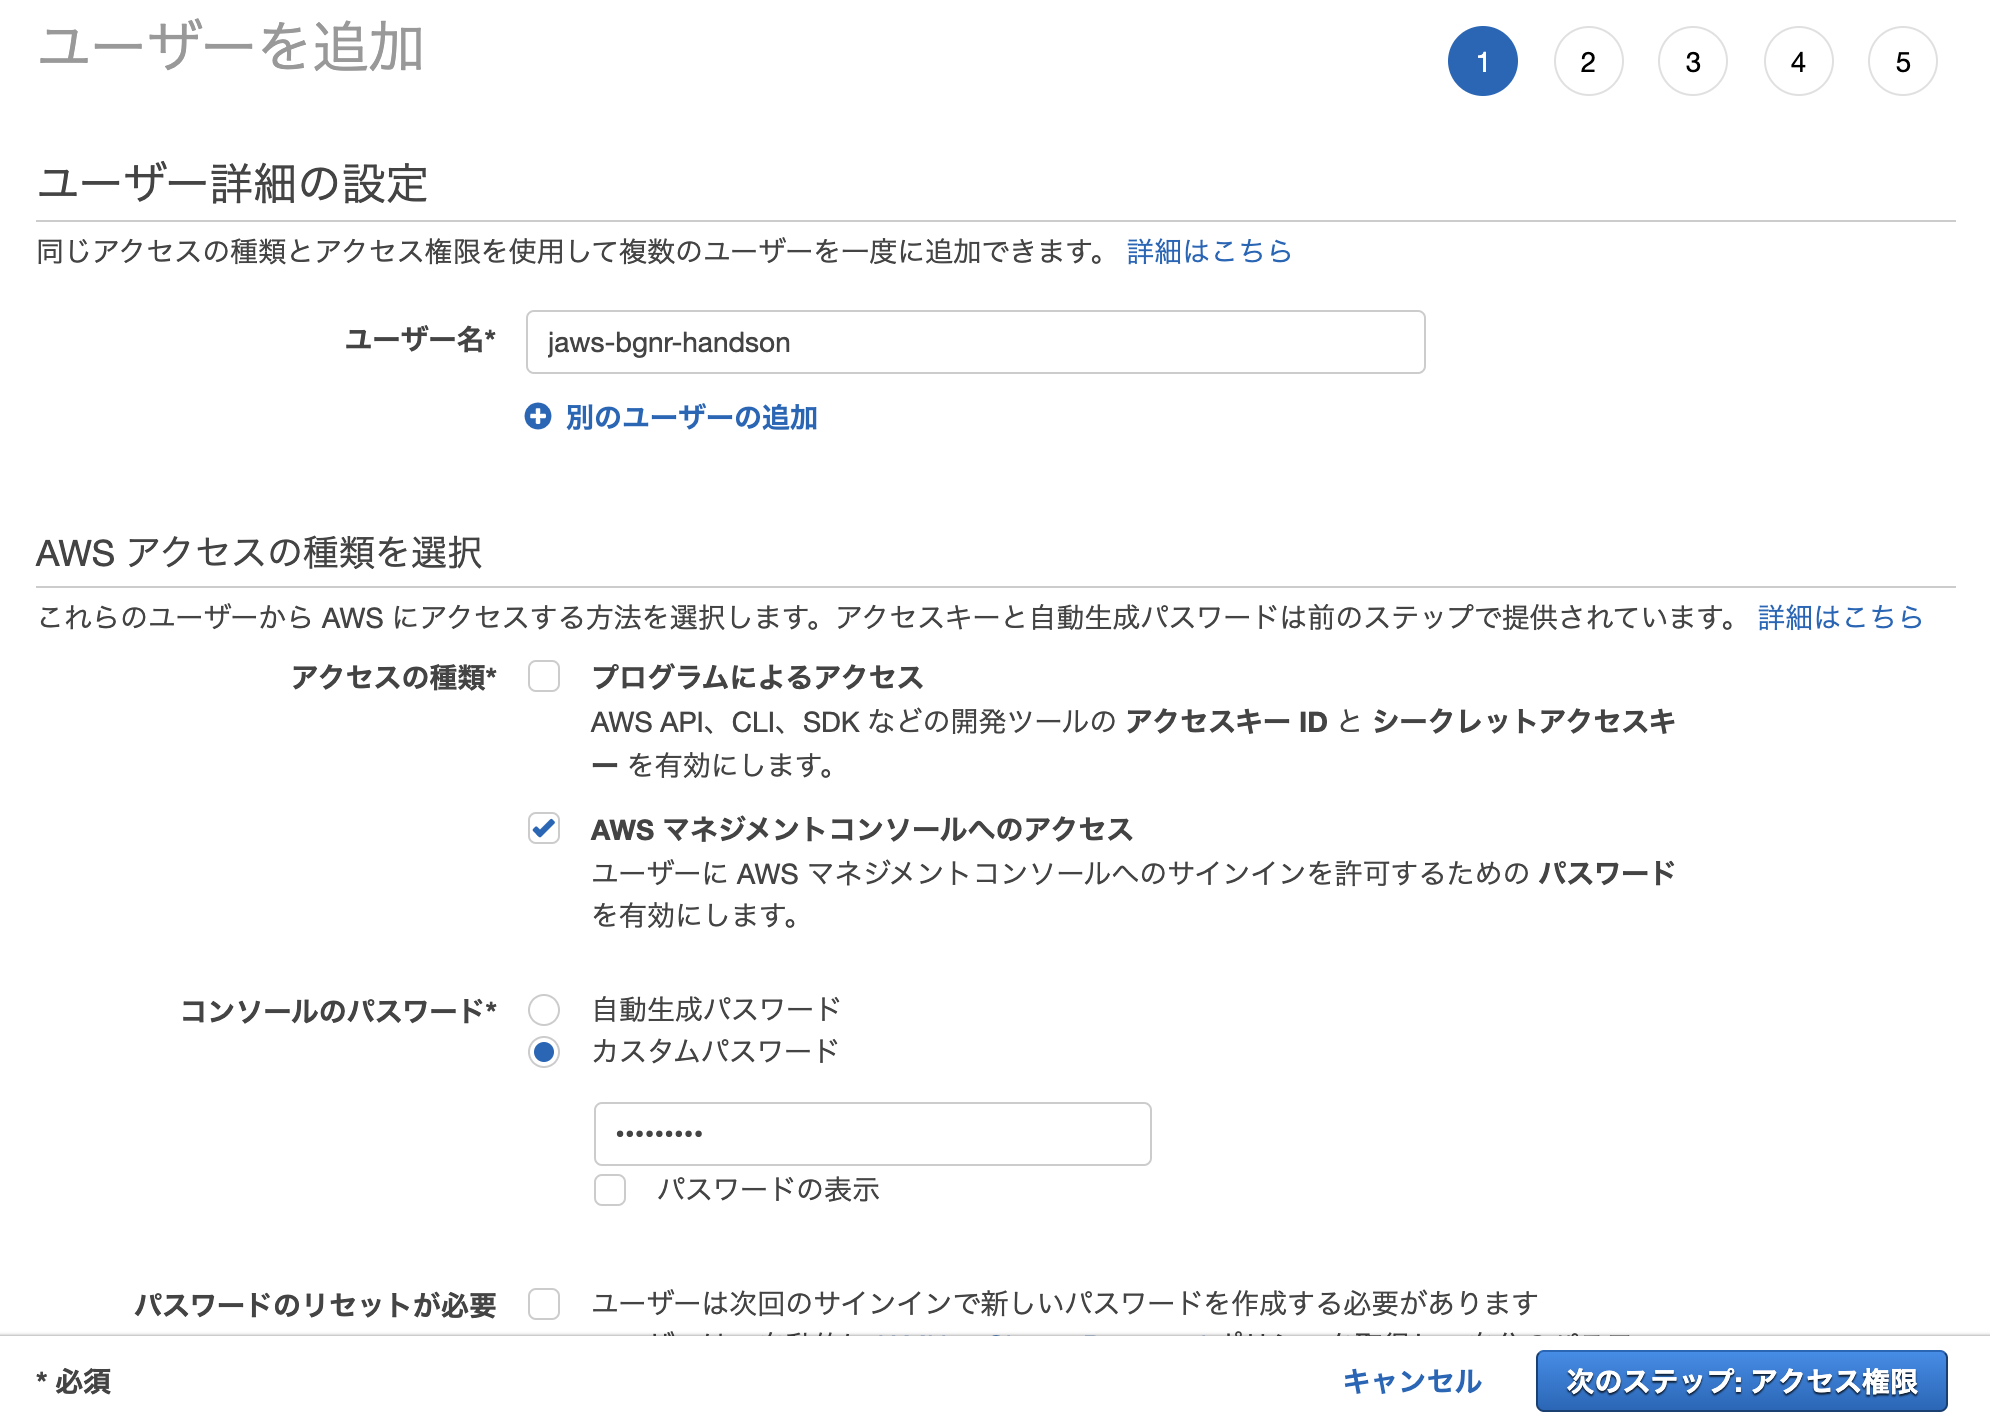
Task: Open step 3 in the progress indicator
Action: coord(1693,60)
